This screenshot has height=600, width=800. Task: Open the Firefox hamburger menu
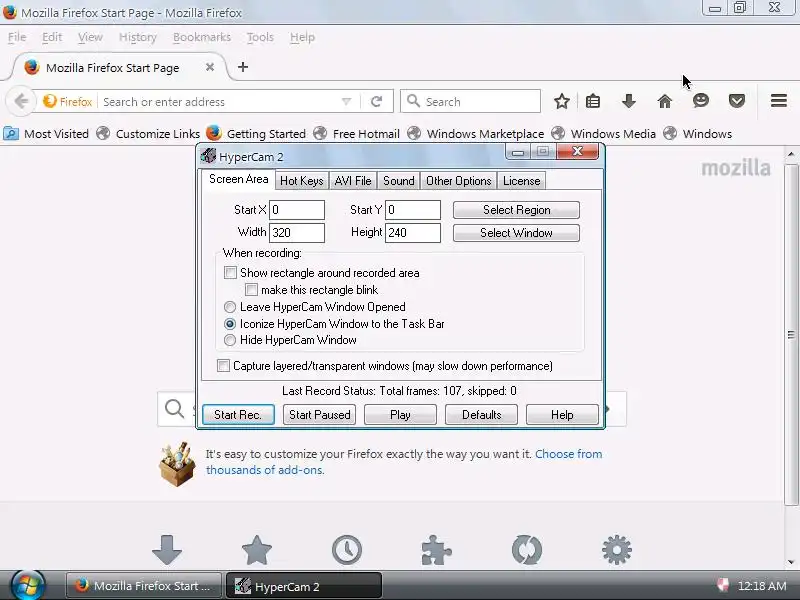(x=779, y=101)
